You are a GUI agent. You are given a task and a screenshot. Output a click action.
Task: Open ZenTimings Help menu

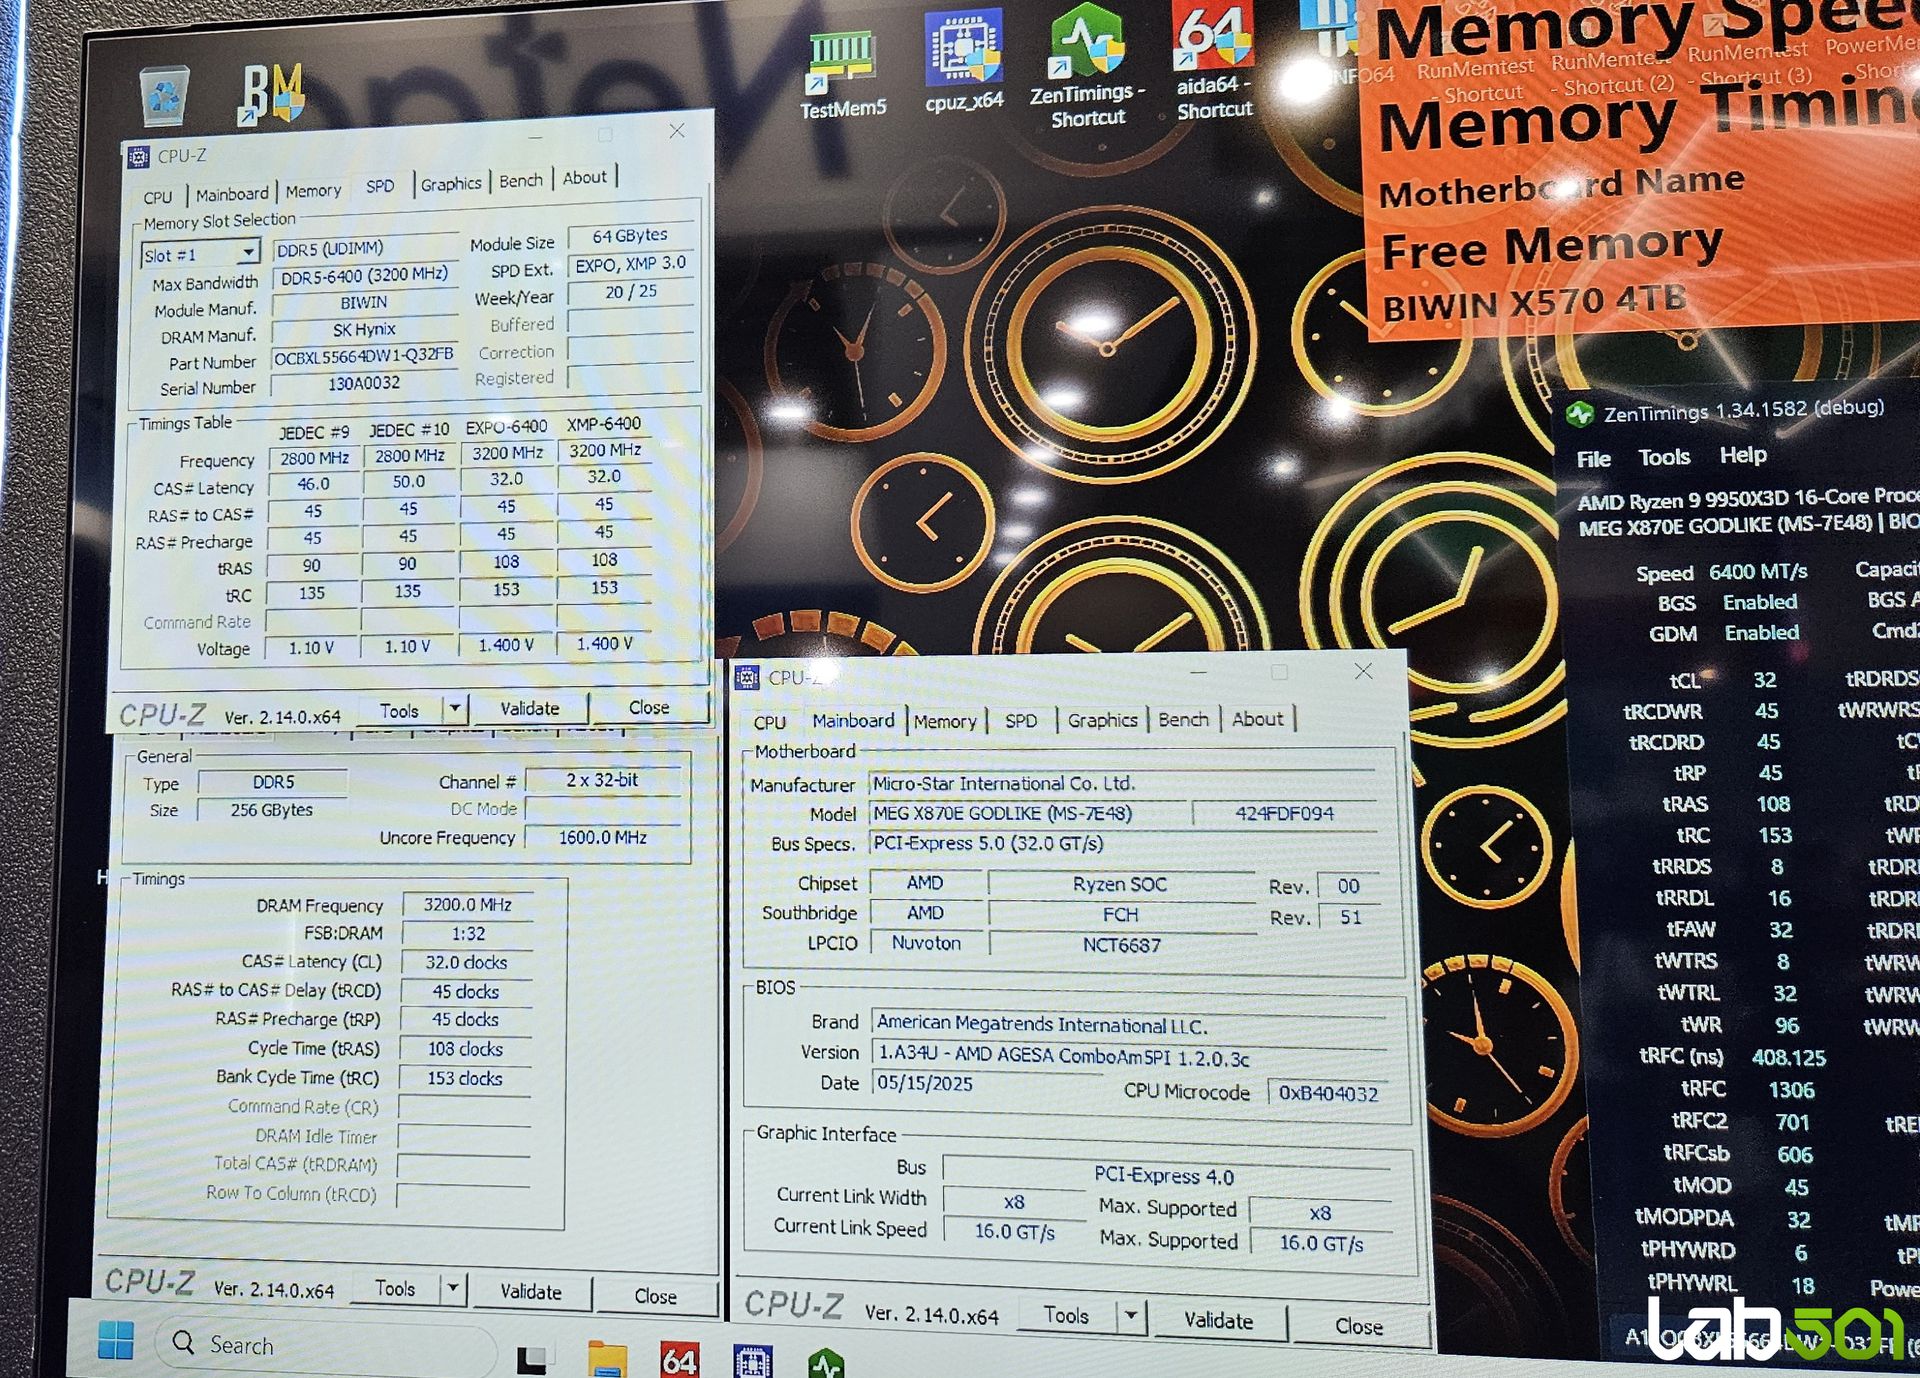point(1743,455)
